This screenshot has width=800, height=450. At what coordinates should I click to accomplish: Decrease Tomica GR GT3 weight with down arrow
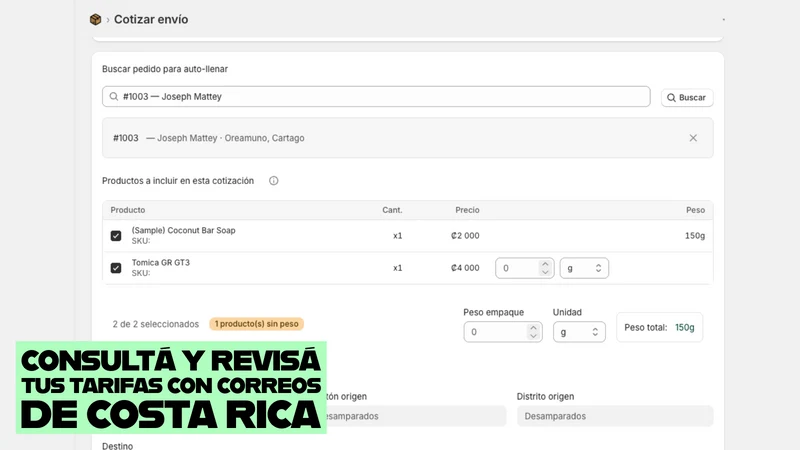[x=545, y=272]
